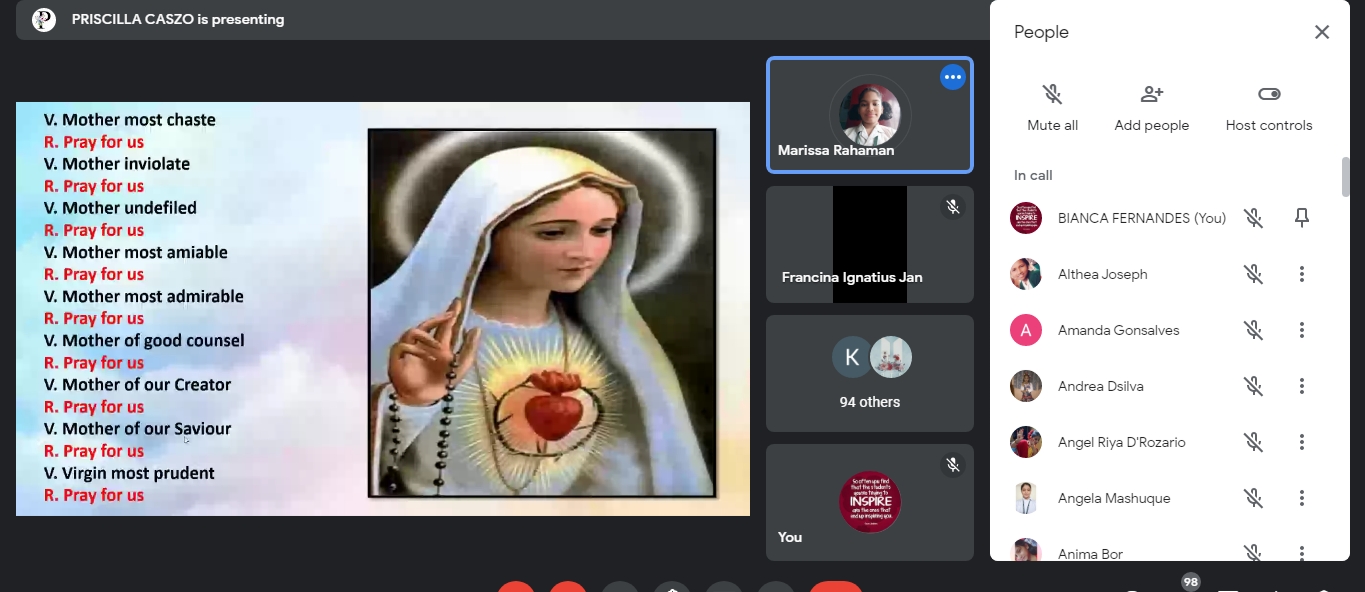
Task: Click the Virgin Mary image on the slide
Action: [x=542, y=313]
